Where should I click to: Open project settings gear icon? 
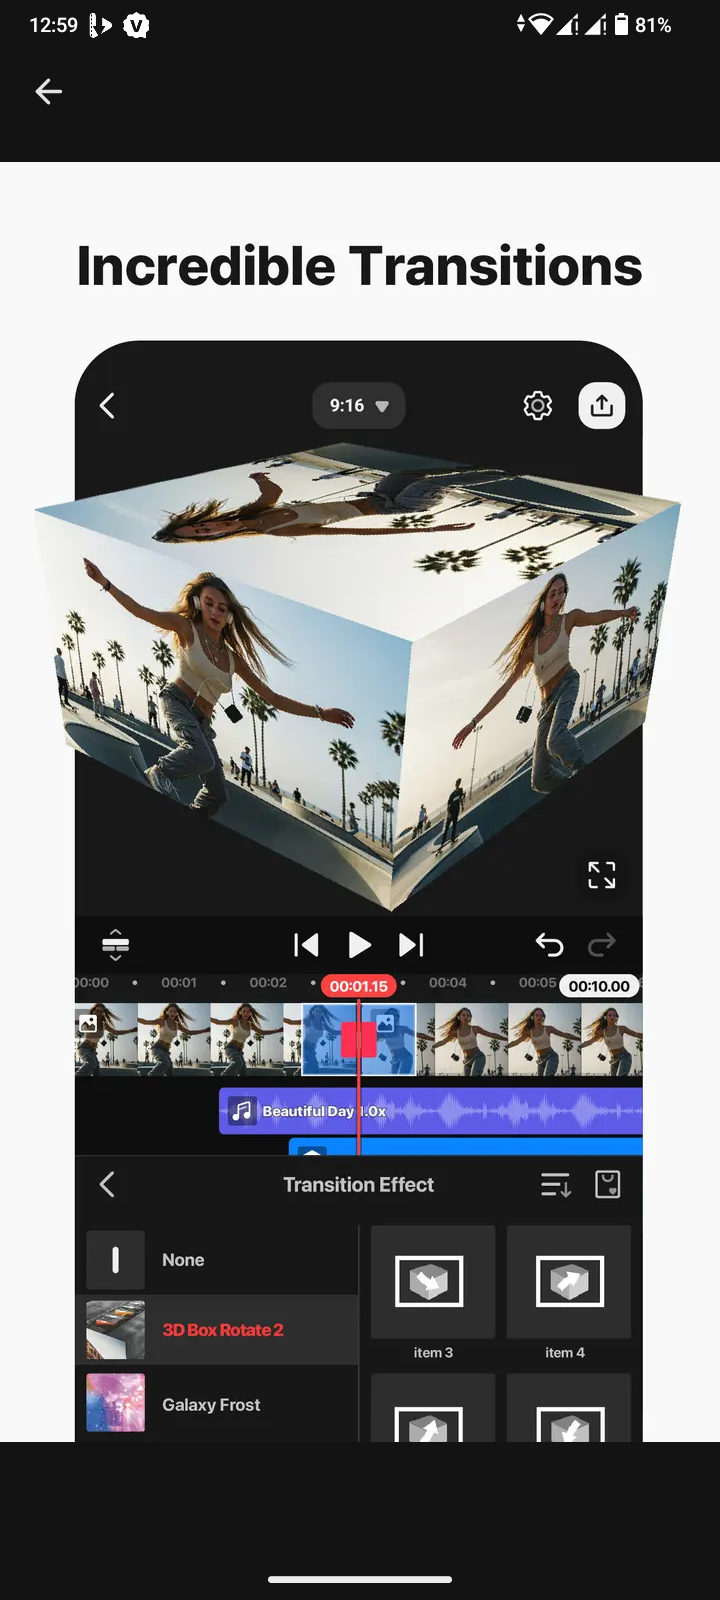click(538, 406)
